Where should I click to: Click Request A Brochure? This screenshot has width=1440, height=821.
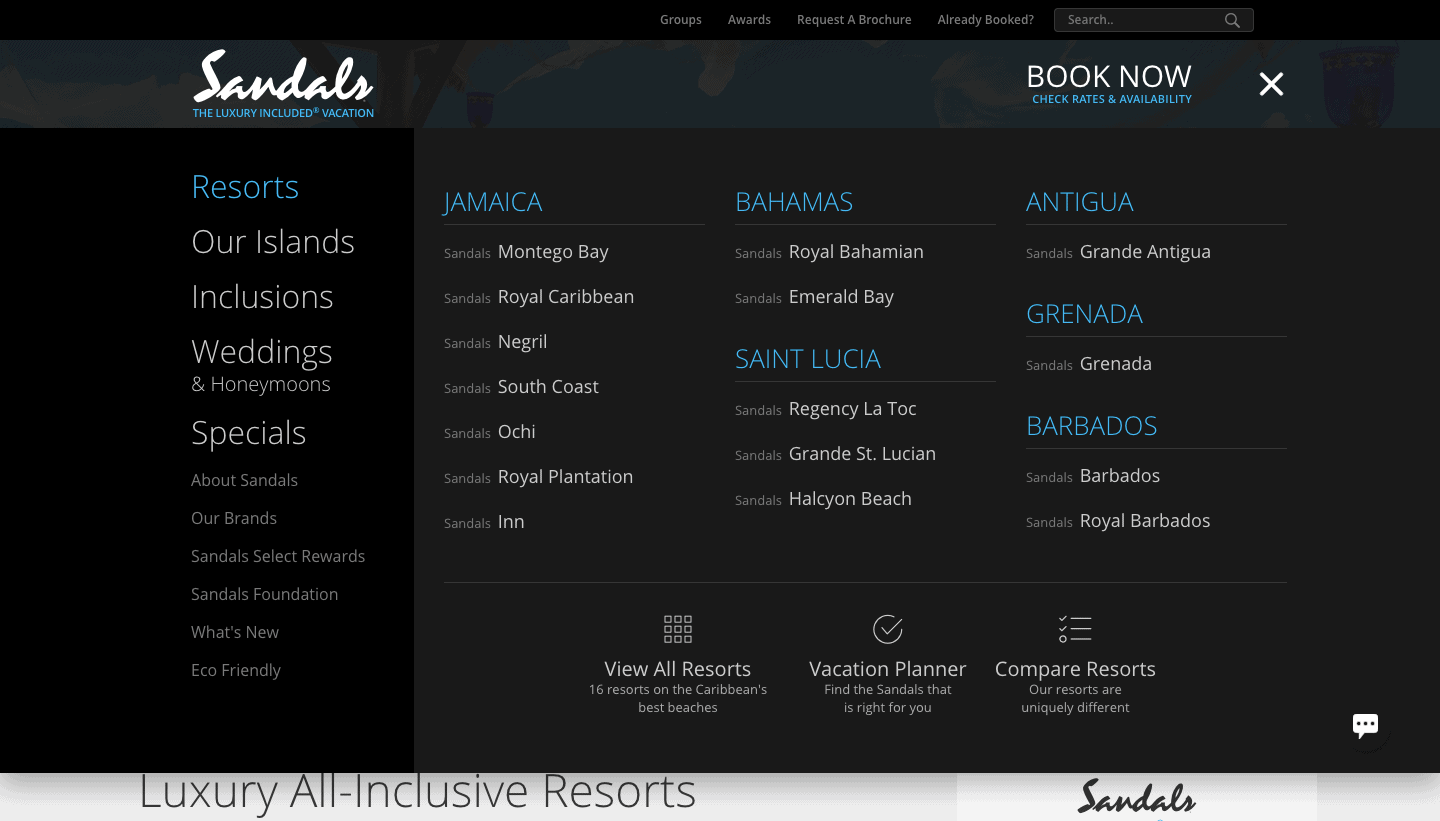click(x=854, y=20)
